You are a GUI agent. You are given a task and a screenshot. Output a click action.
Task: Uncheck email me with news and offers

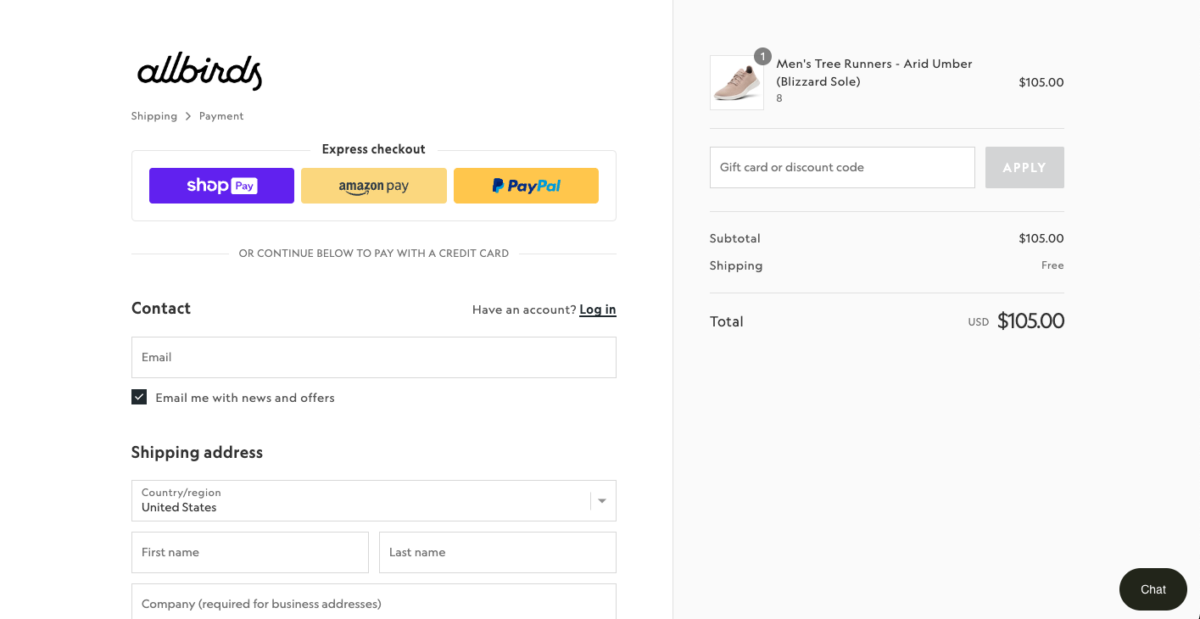pyautogui.click(x=139, y=396)
